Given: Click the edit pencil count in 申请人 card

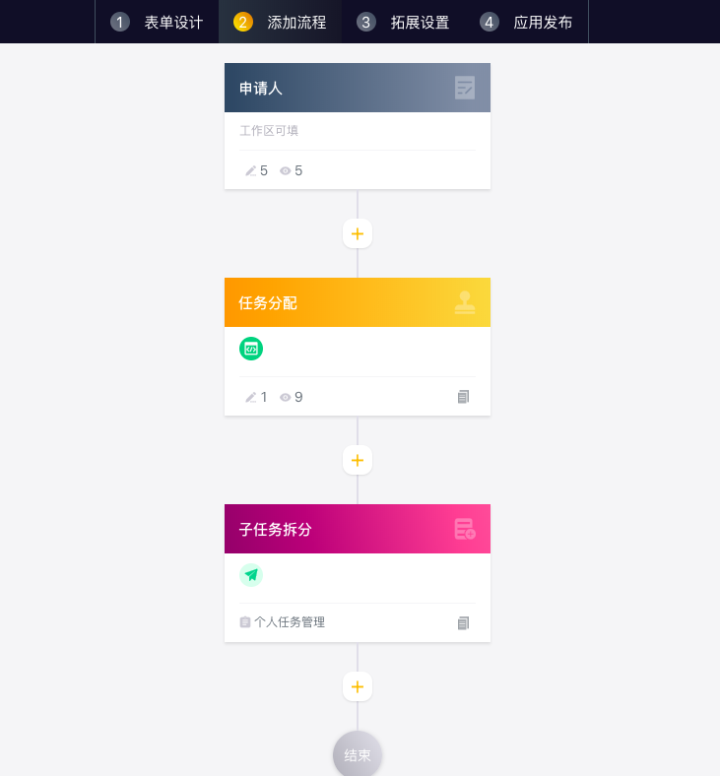Looking at the screenshot, I should pos(256,171).
